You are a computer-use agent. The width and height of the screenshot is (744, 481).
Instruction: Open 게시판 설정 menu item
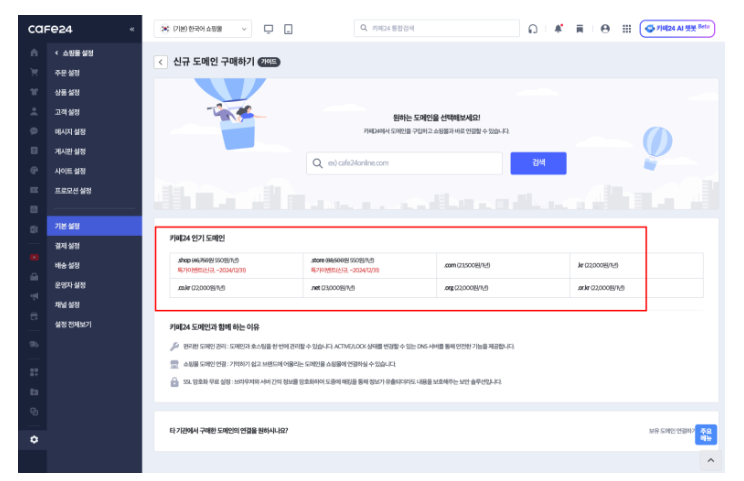(x=70, y=151)
